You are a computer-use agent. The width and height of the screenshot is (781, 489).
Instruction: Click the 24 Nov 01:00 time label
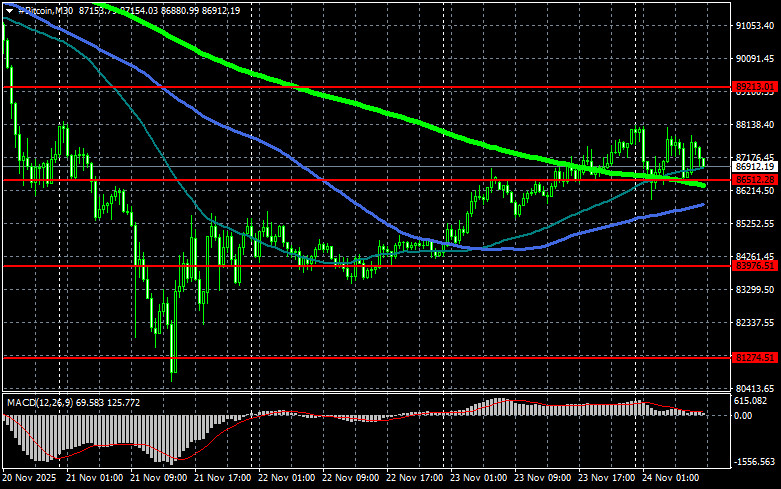[x=670, y=478]
